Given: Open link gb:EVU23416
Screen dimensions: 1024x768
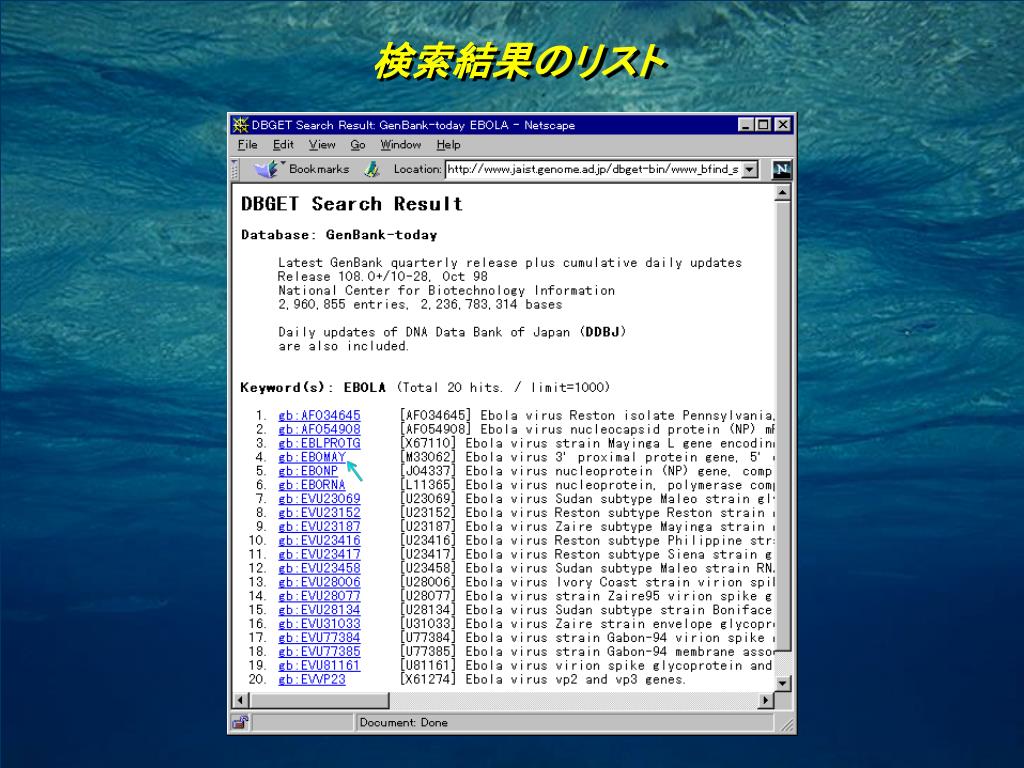Looking at the screenshot, I should 319,540.
